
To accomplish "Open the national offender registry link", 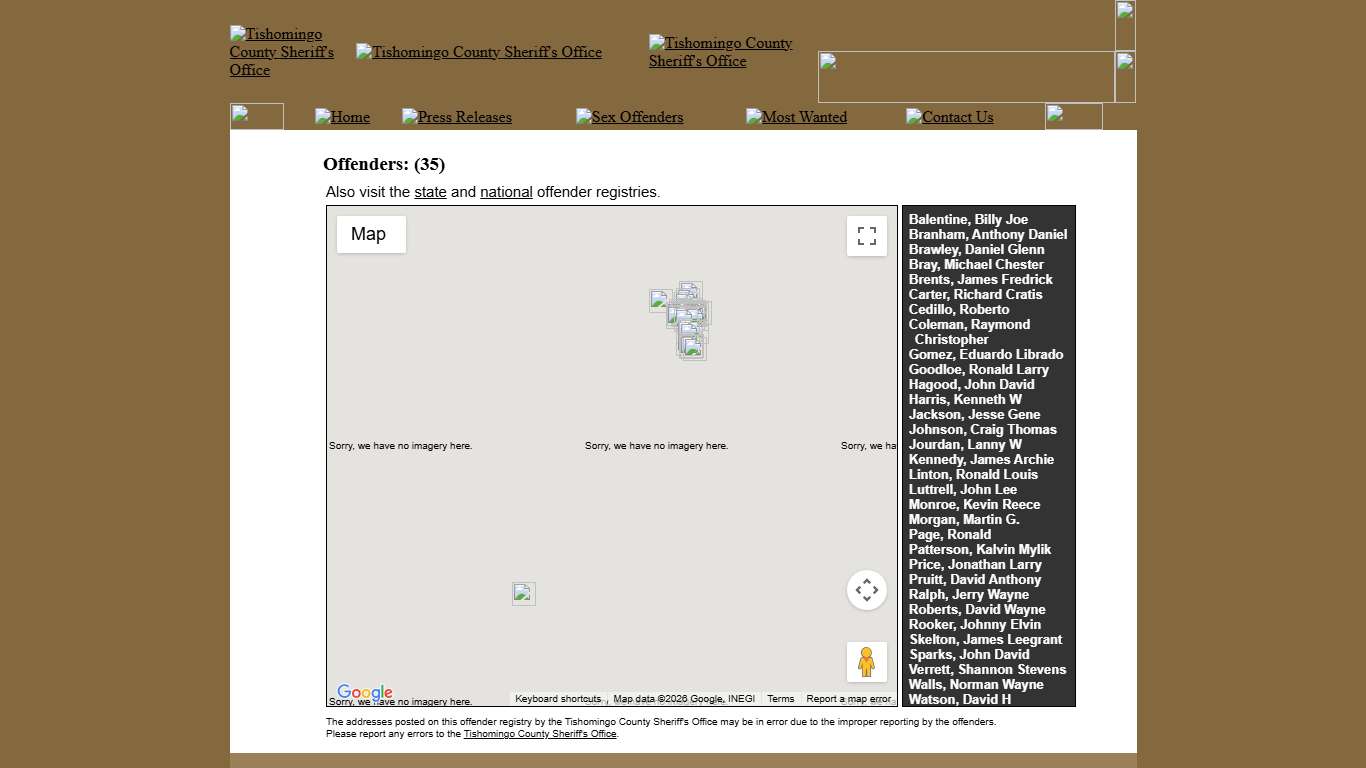I will click(x=506, y=192).
